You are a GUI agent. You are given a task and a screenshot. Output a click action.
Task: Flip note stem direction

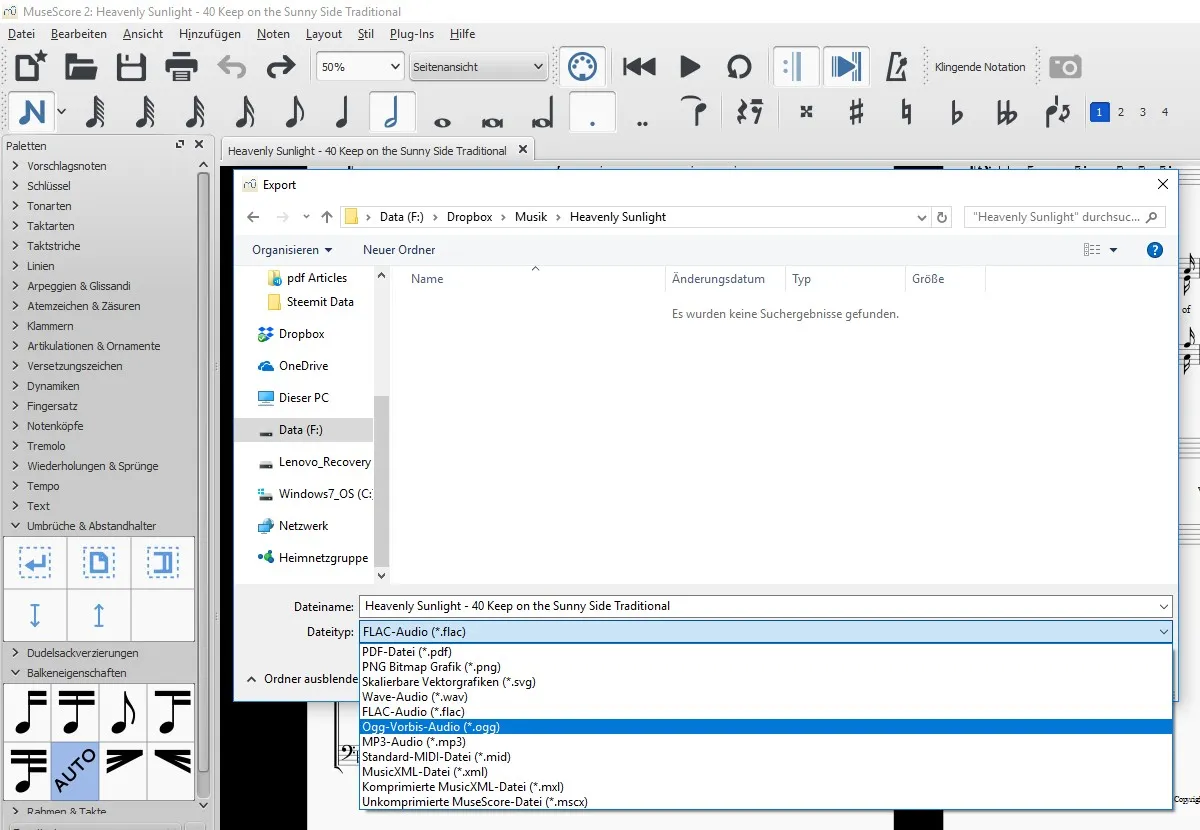click(1057, 112)
